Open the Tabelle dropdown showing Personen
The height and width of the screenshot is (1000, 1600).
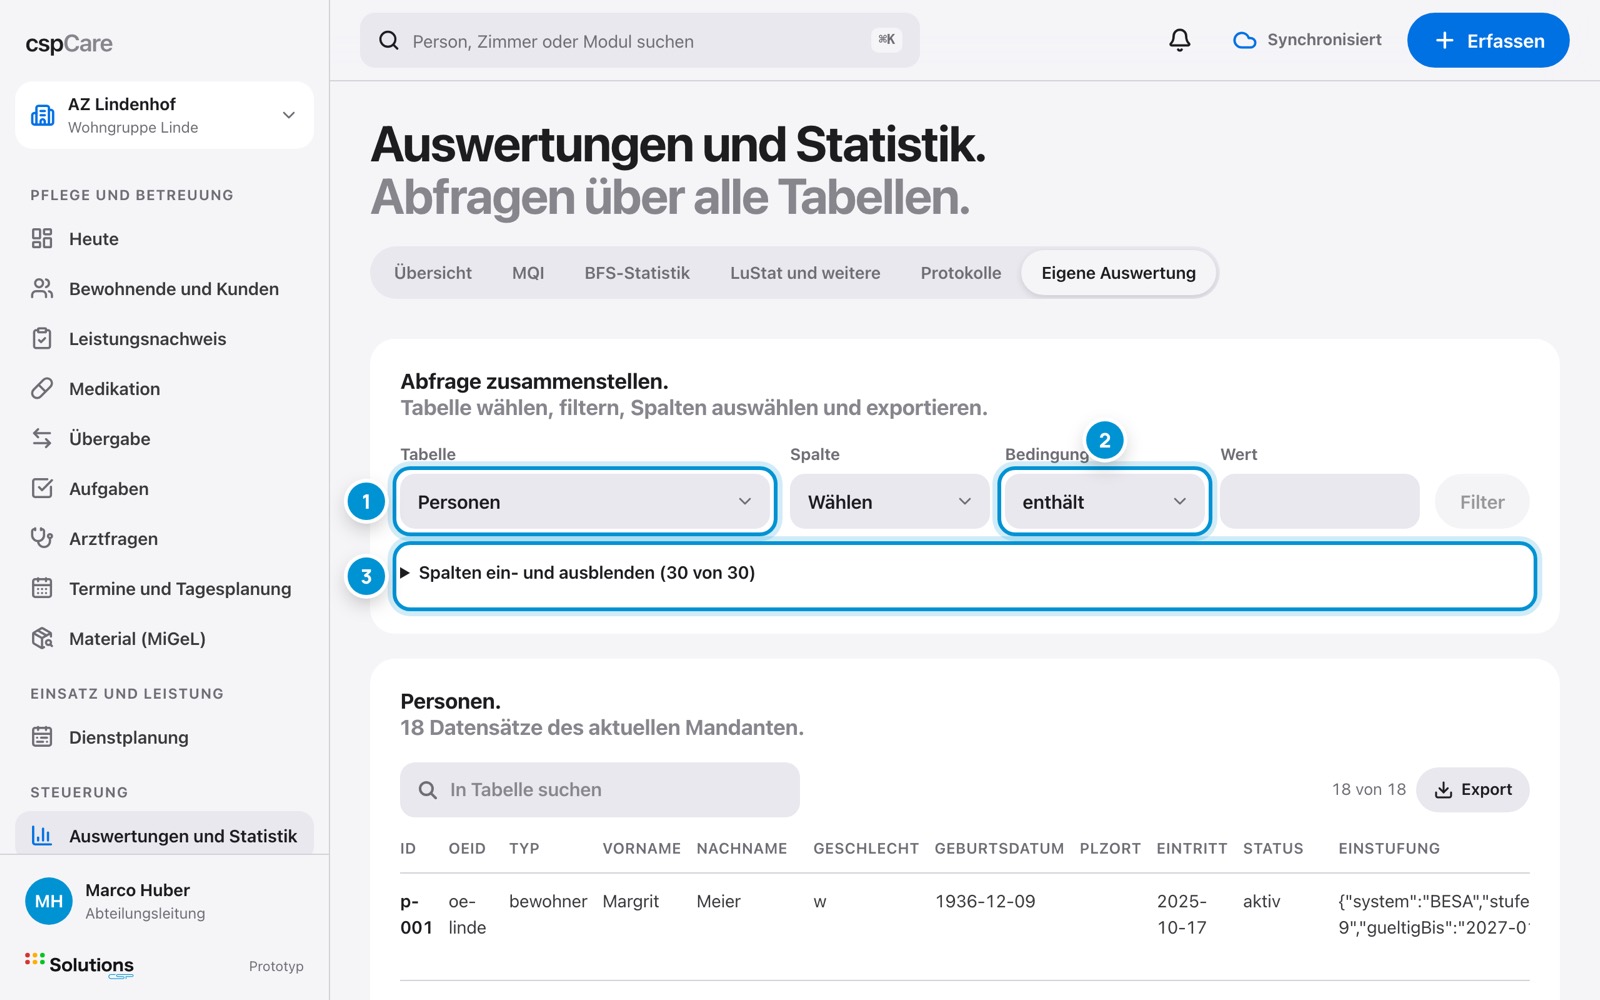pyautogui.click(x=585, y=501)
